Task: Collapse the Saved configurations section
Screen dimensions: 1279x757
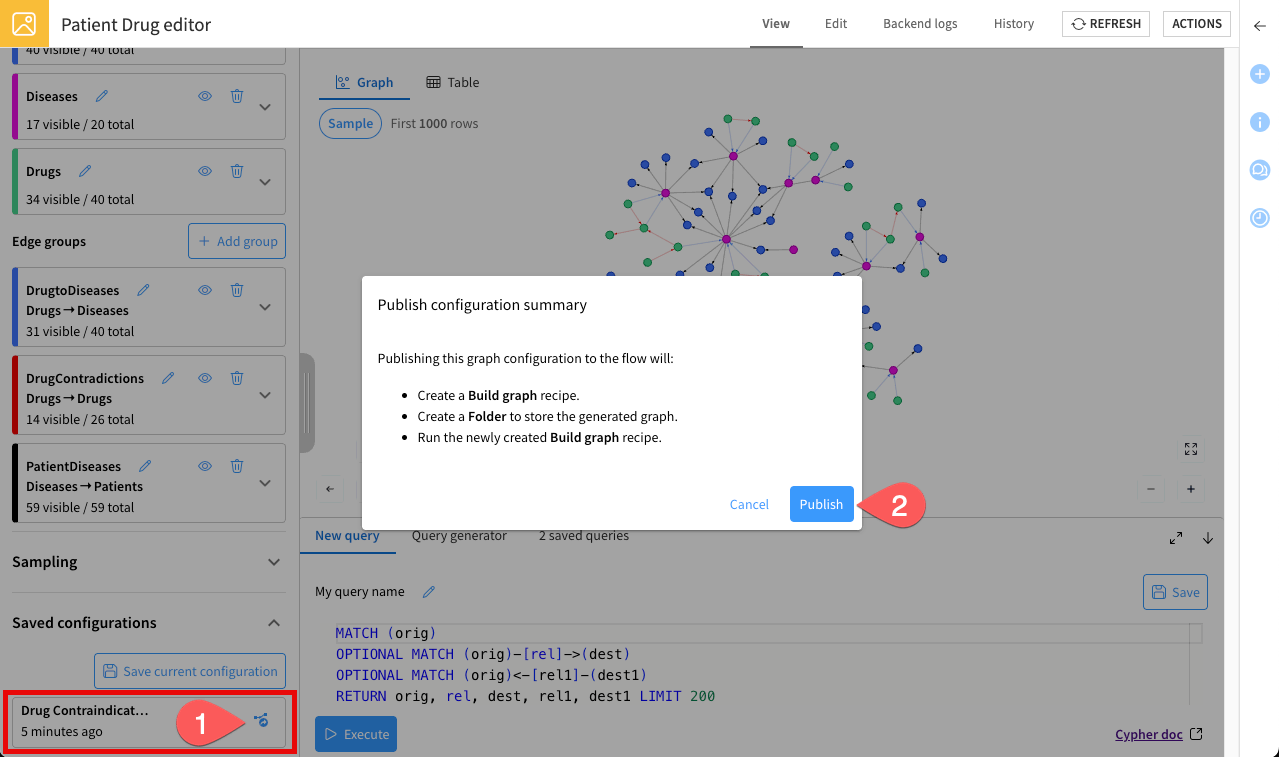Action: pos(274,623)
